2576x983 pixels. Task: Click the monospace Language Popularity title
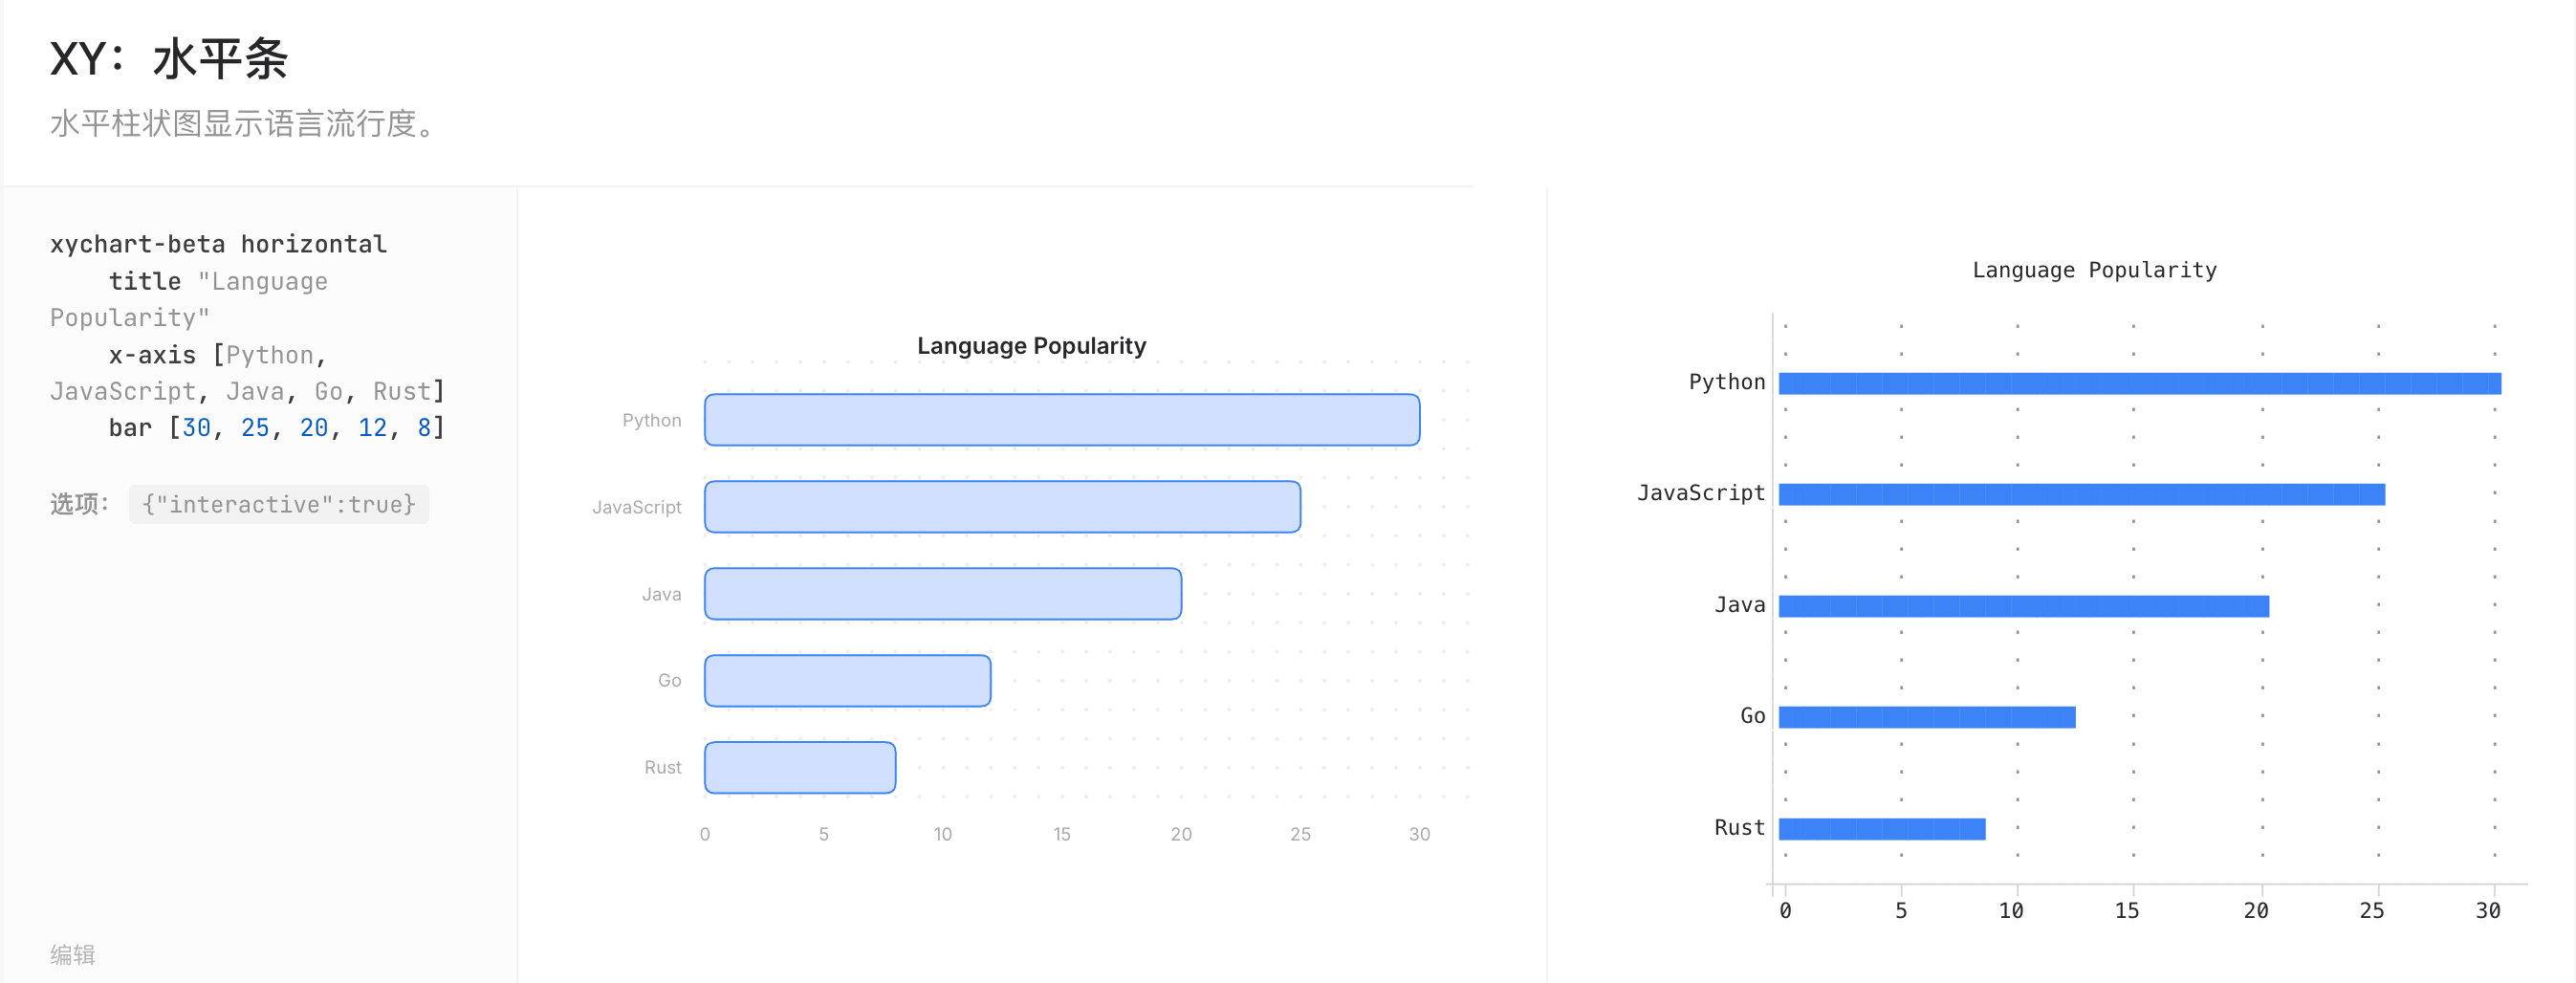[2094, 270]
